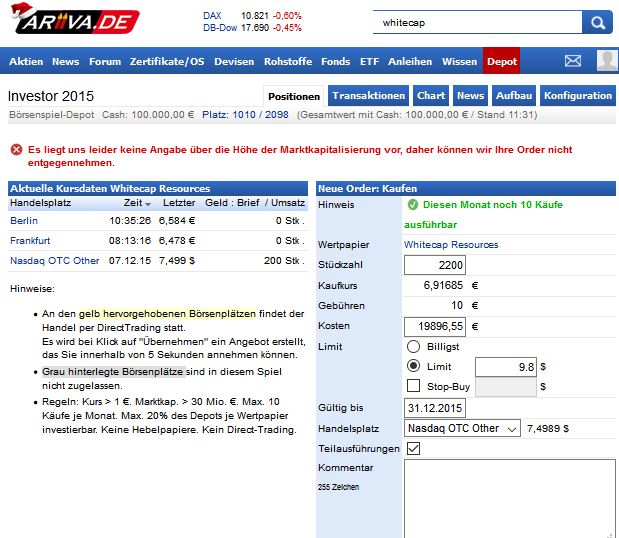Switch to the Konfiguration tab
The image size is (619, 538).
point(578,96)
